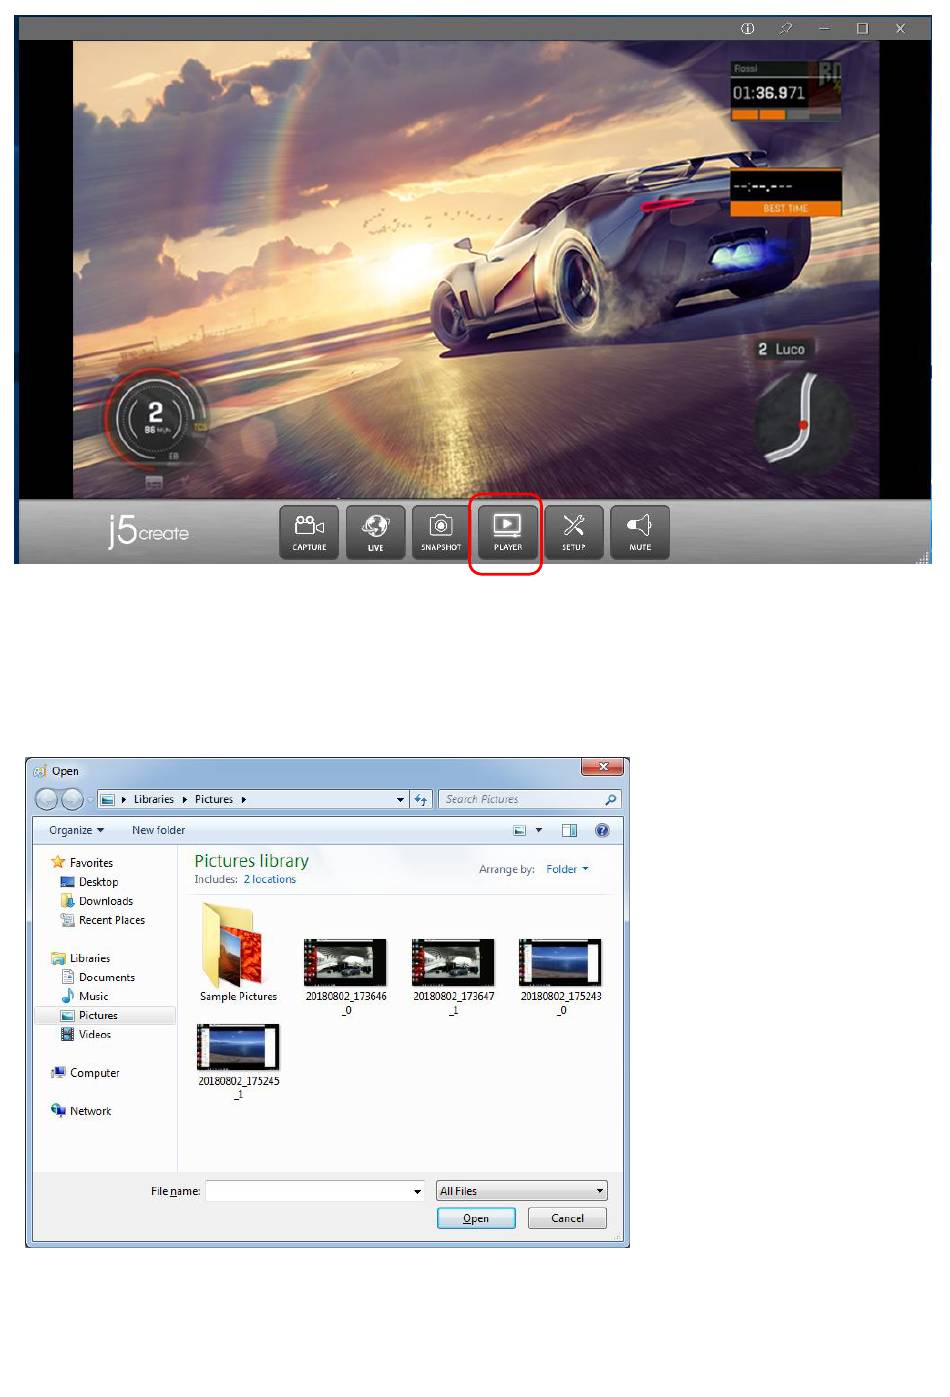Click Libraries in the address breadcrumb

tap(154, 800)
